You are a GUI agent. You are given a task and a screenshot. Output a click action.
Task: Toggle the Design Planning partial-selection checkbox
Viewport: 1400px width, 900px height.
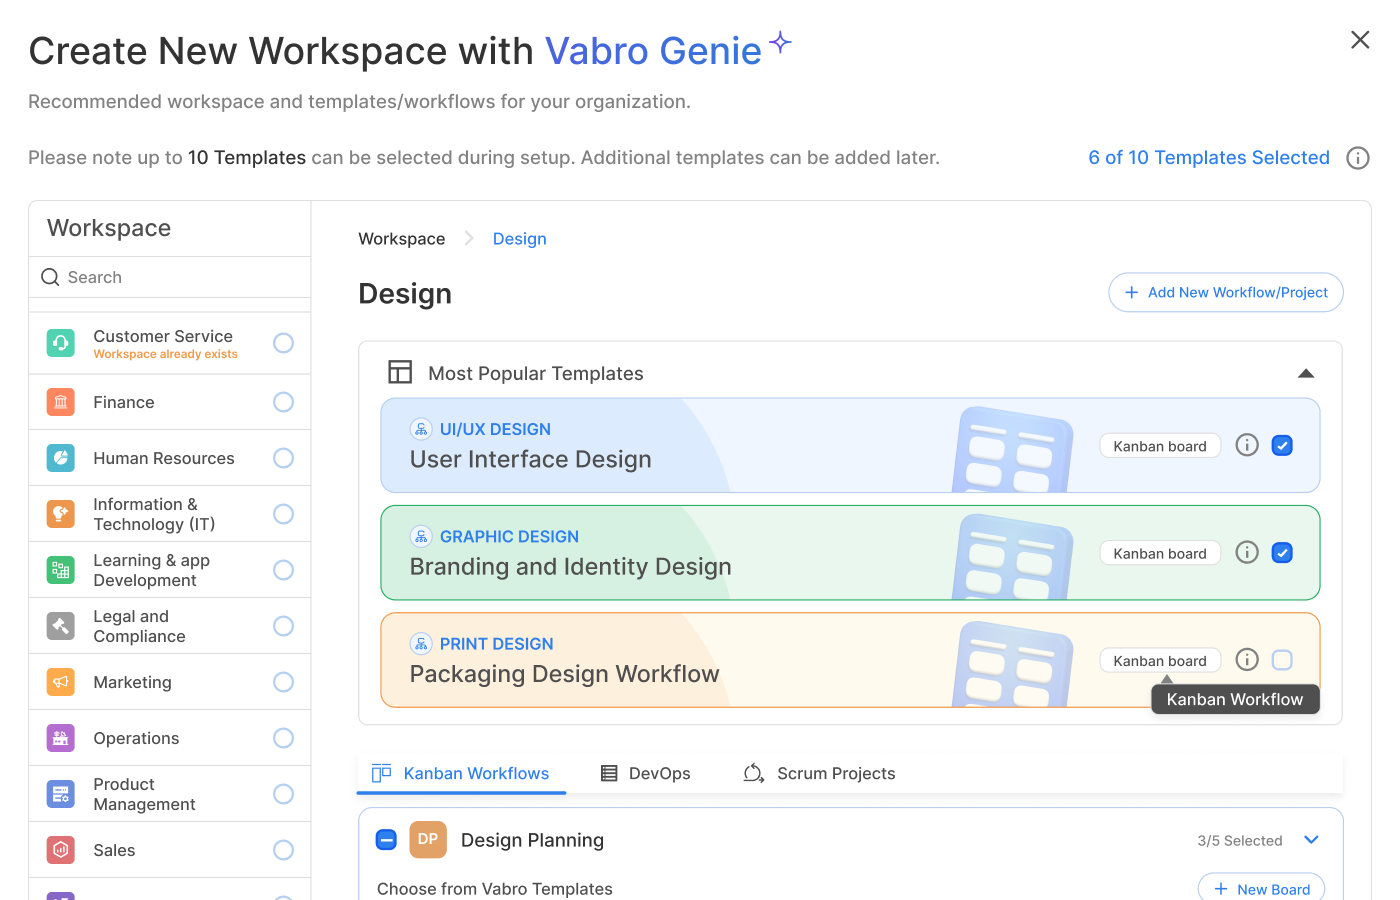386,840
